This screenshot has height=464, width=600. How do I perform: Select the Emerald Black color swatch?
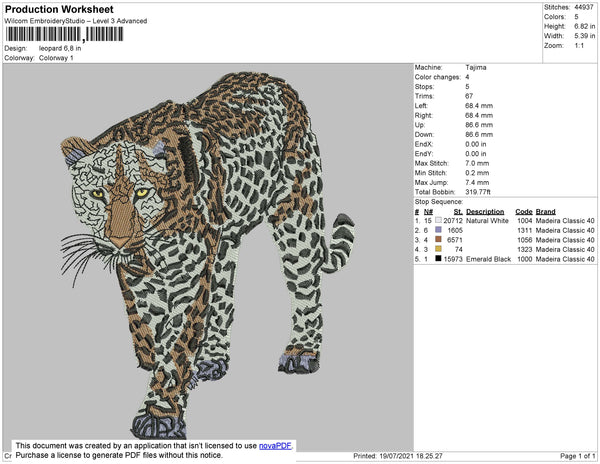click(x=439, y=259)
